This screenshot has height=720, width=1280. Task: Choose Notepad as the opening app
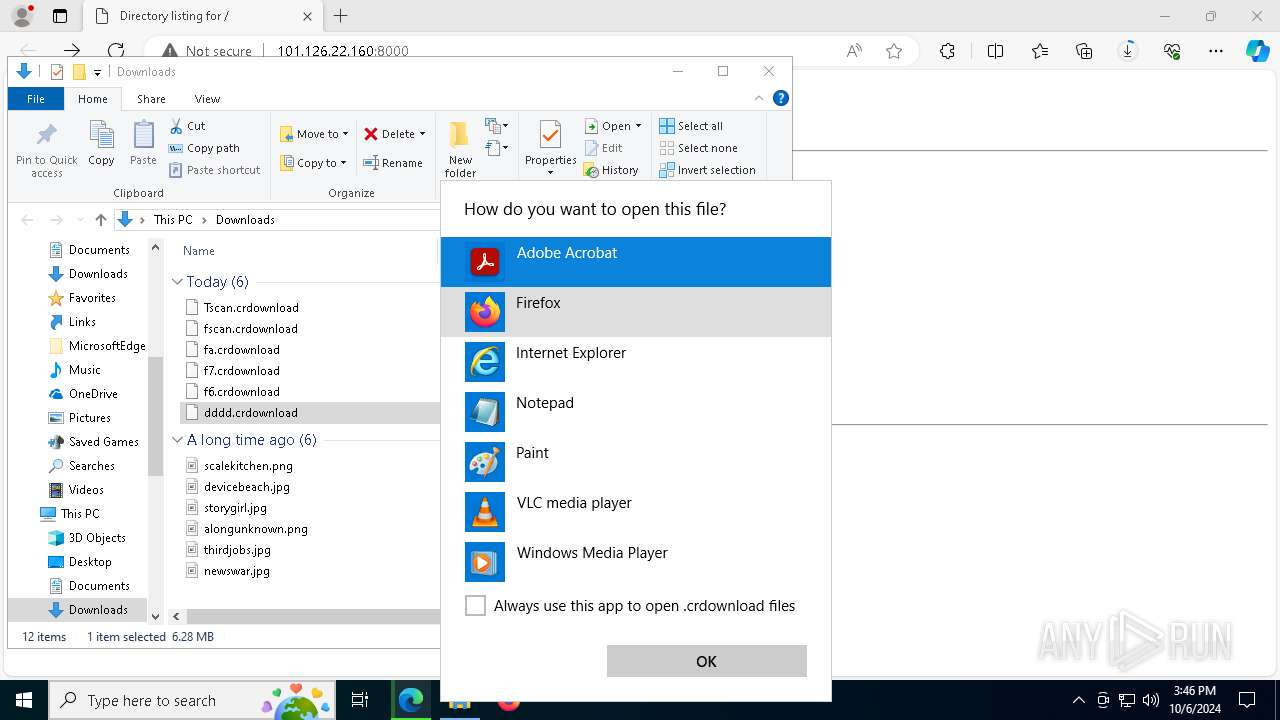pos(635,412)
